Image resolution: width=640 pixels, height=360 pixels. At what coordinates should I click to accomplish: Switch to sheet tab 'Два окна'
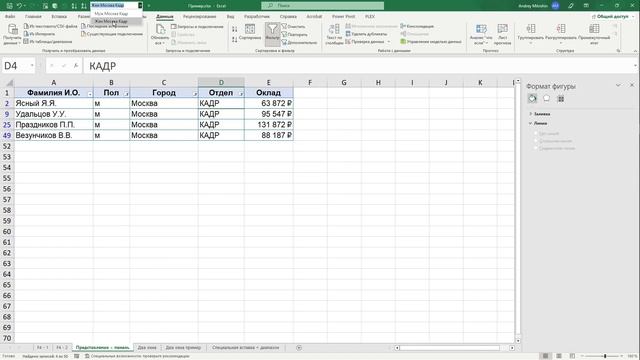[147, 347]
